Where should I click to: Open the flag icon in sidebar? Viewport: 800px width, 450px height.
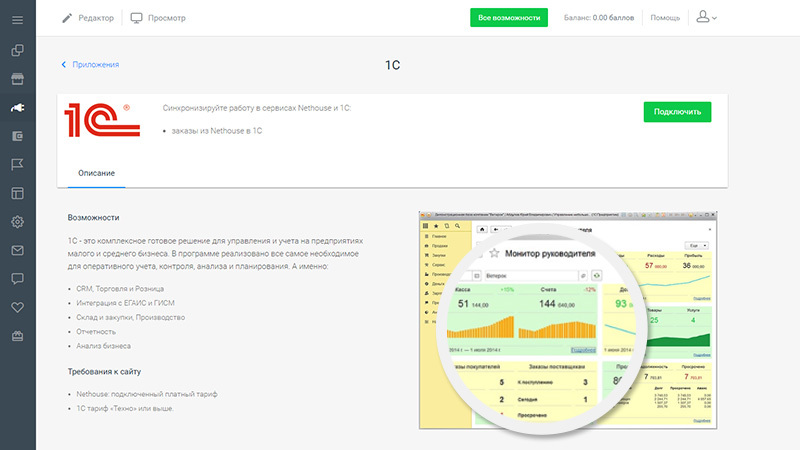(17, 164)
